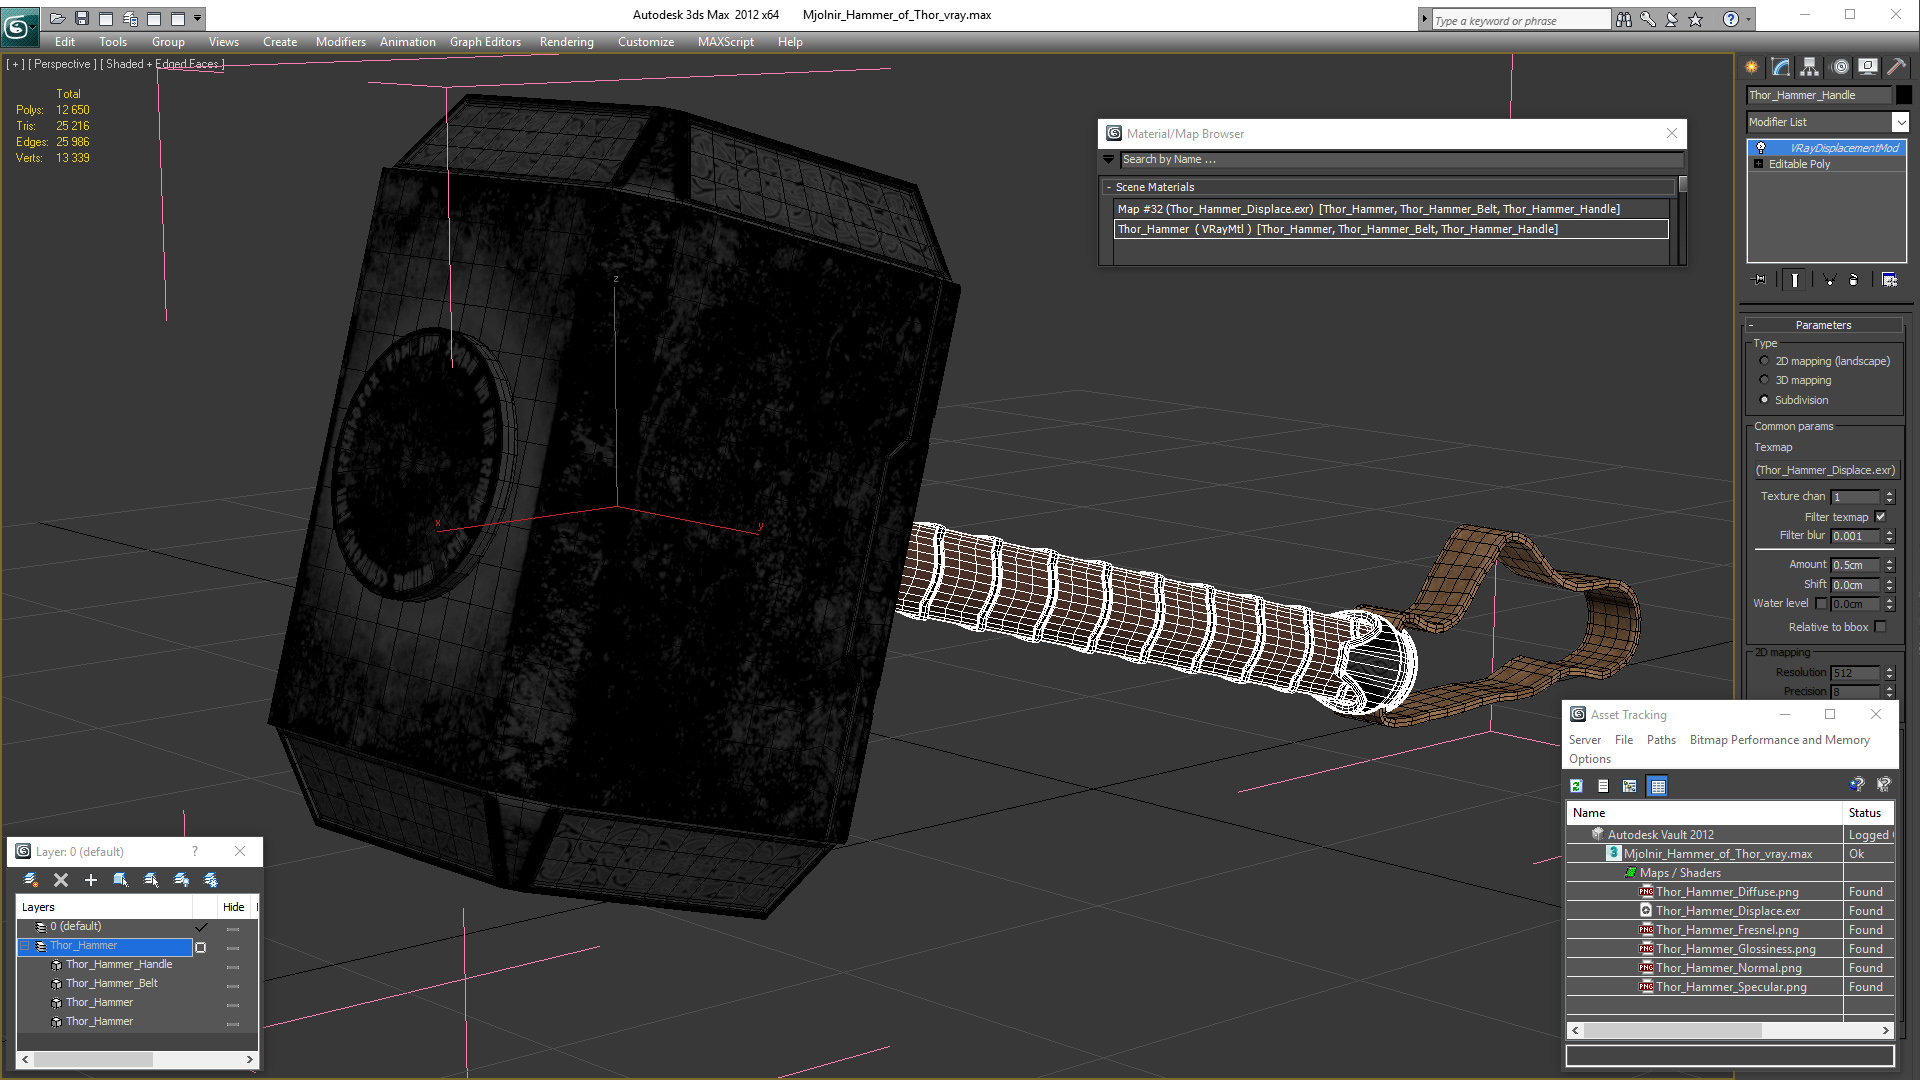This screenshot has height=1080, width=1920.
Task: Toggle Hide for Thor_Hammer_Belt row
Action: click(233, 984)
